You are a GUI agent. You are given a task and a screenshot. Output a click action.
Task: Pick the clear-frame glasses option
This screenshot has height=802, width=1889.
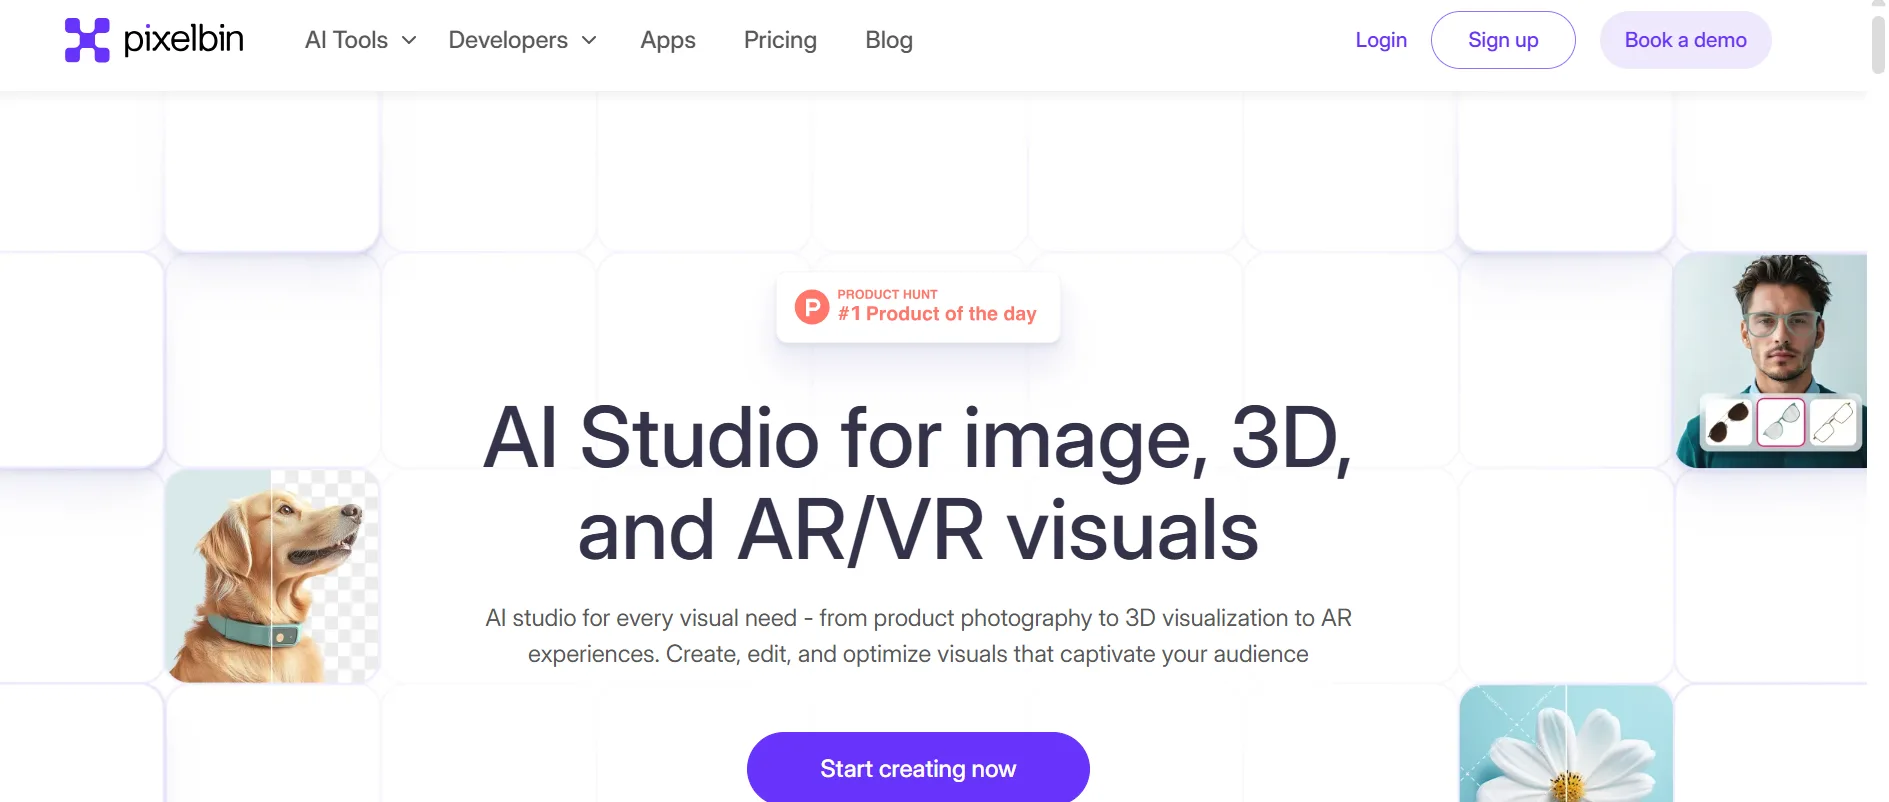1832,422
